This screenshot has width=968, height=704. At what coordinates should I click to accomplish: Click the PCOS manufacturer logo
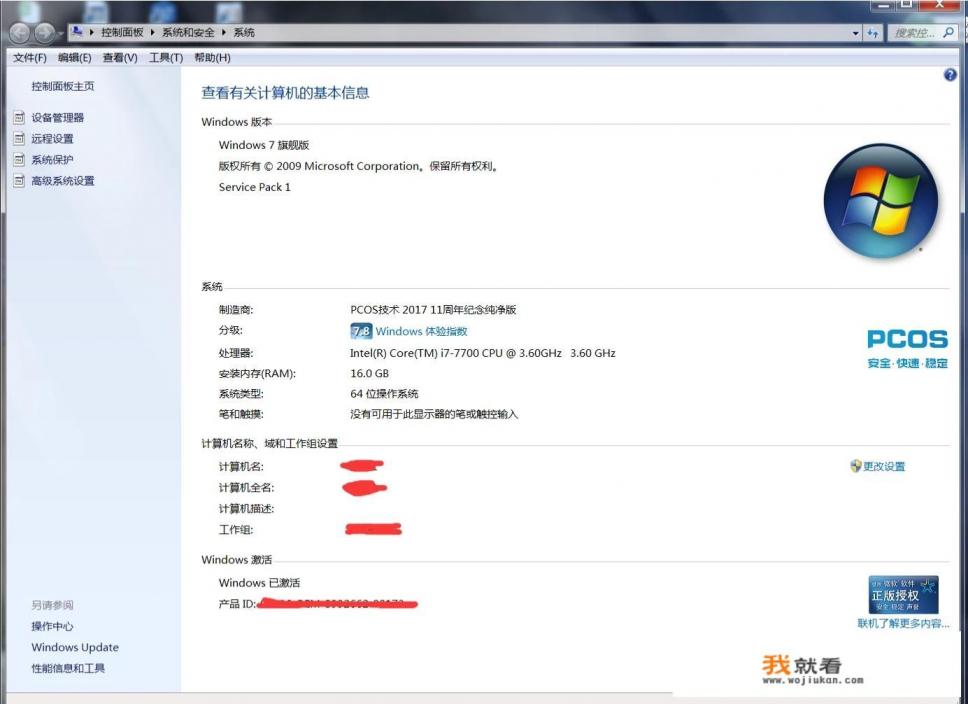[x=908, y=349]
